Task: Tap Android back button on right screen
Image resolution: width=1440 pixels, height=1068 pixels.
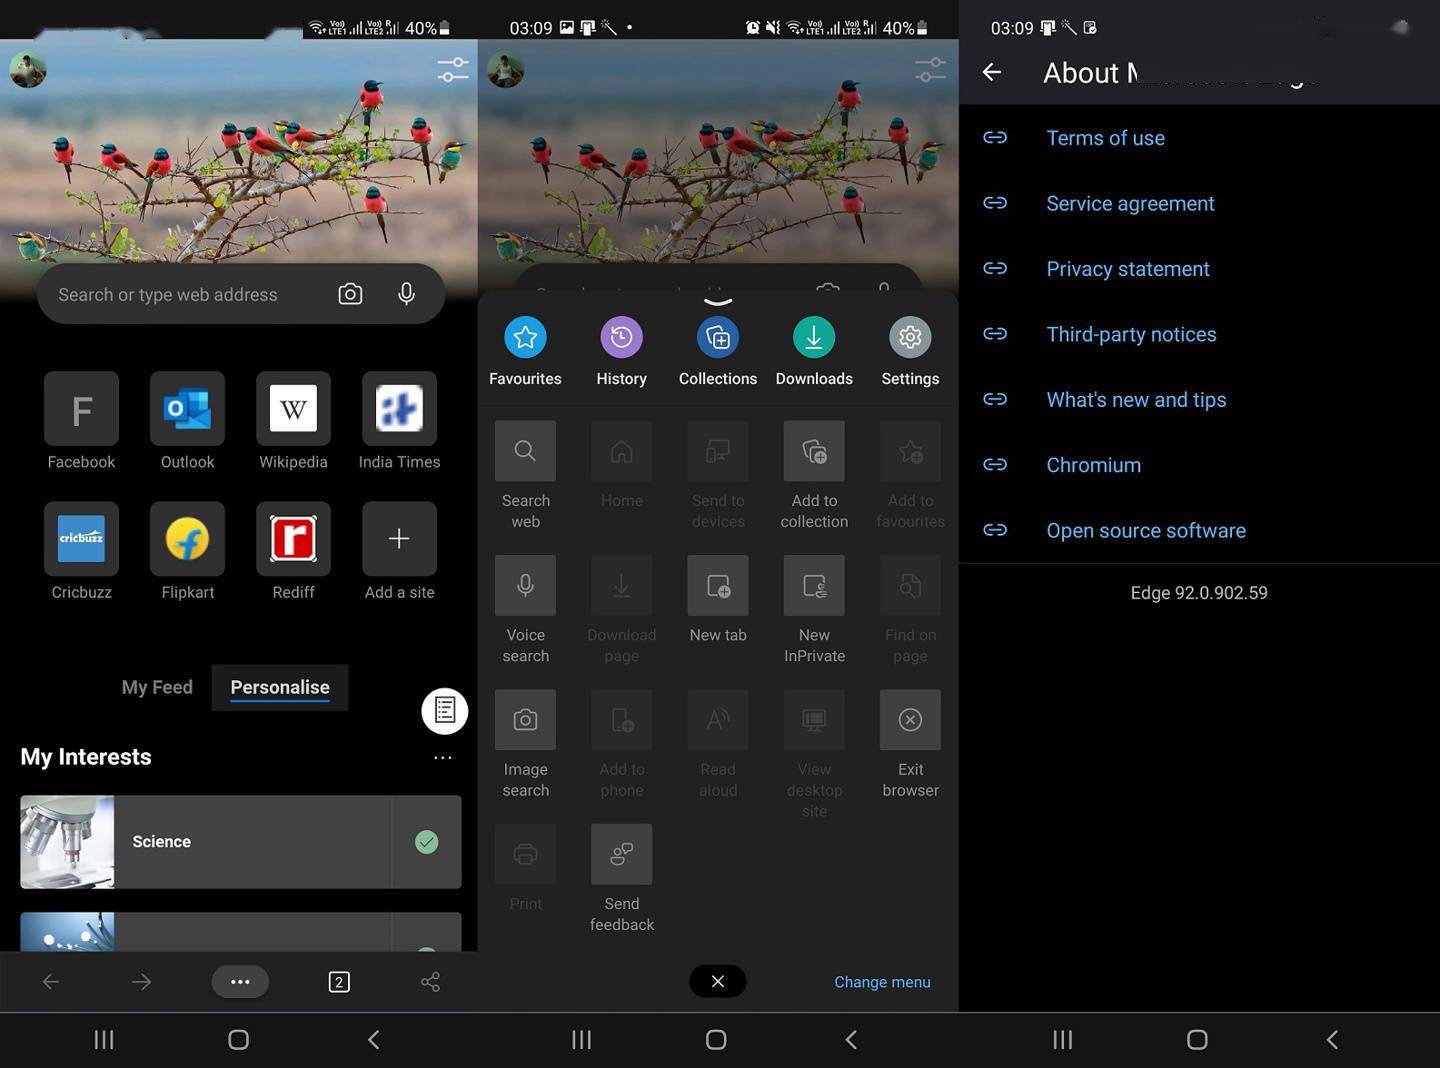Action: tap(1331, 1040)
